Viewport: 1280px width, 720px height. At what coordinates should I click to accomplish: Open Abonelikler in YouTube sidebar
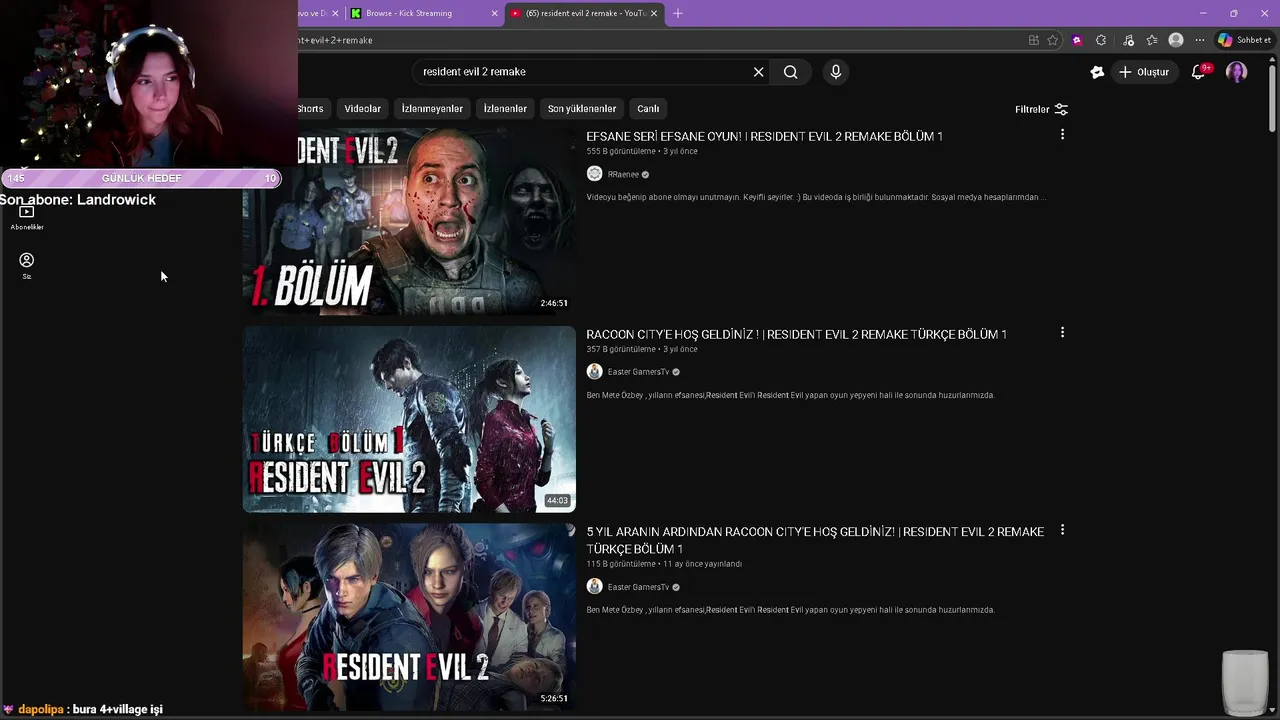click(x=27, y=217)
